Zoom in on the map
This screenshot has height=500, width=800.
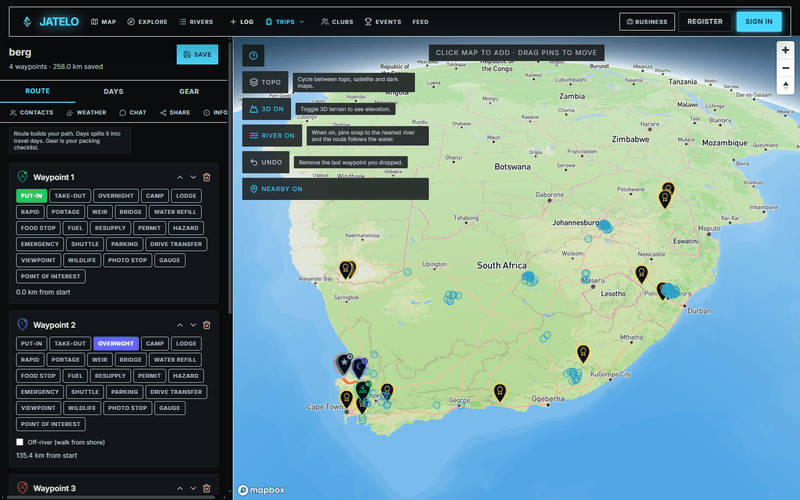(x=785, y=50)
